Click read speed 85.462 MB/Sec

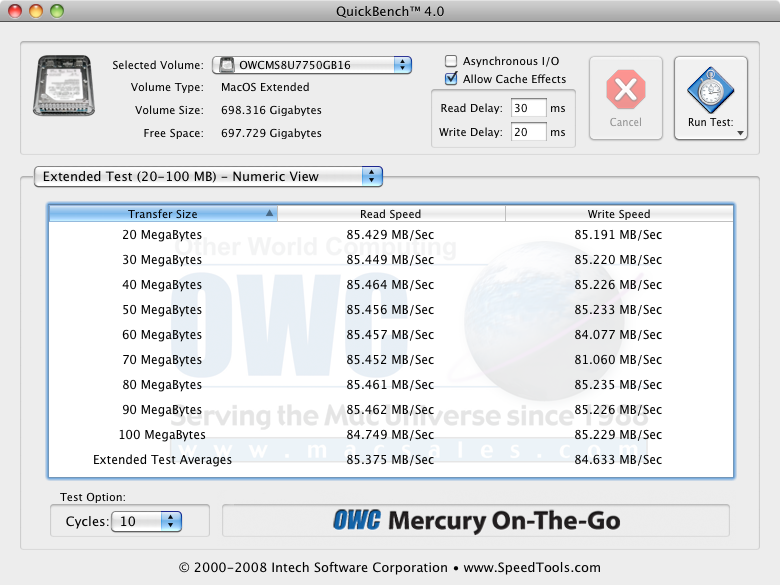(x=390, y=409)
